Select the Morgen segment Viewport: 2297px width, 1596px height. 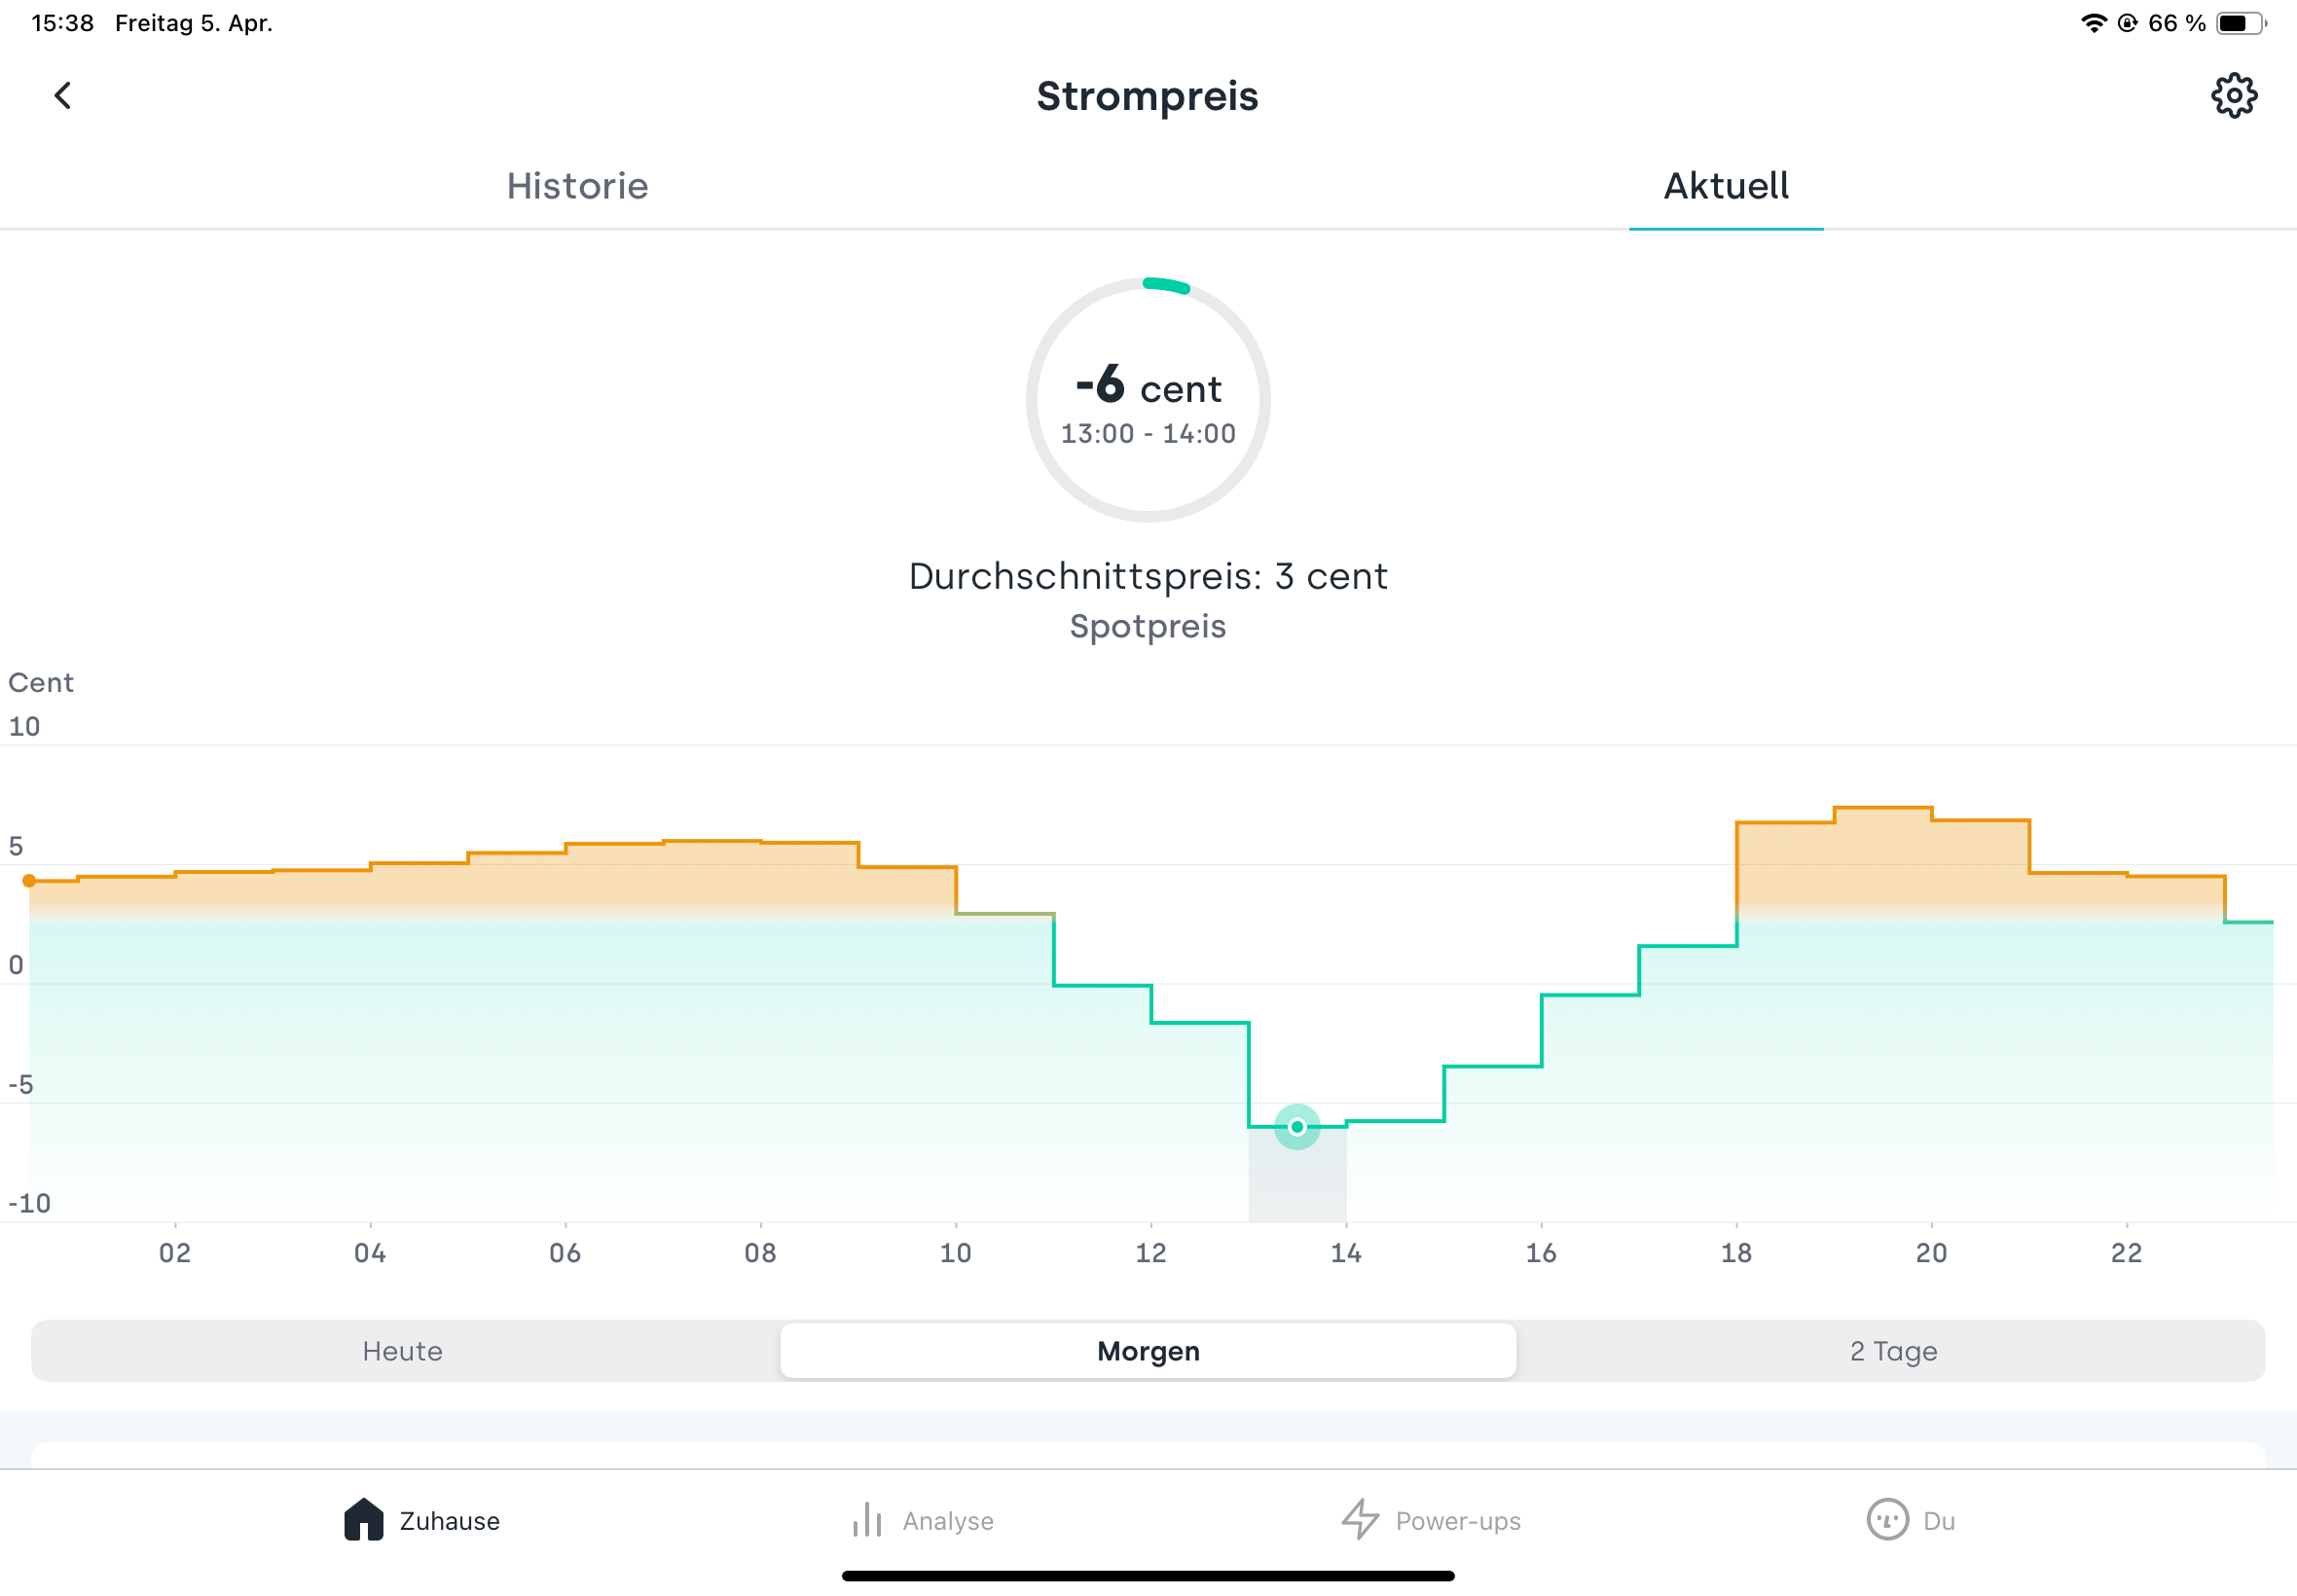[1148, 1351]
